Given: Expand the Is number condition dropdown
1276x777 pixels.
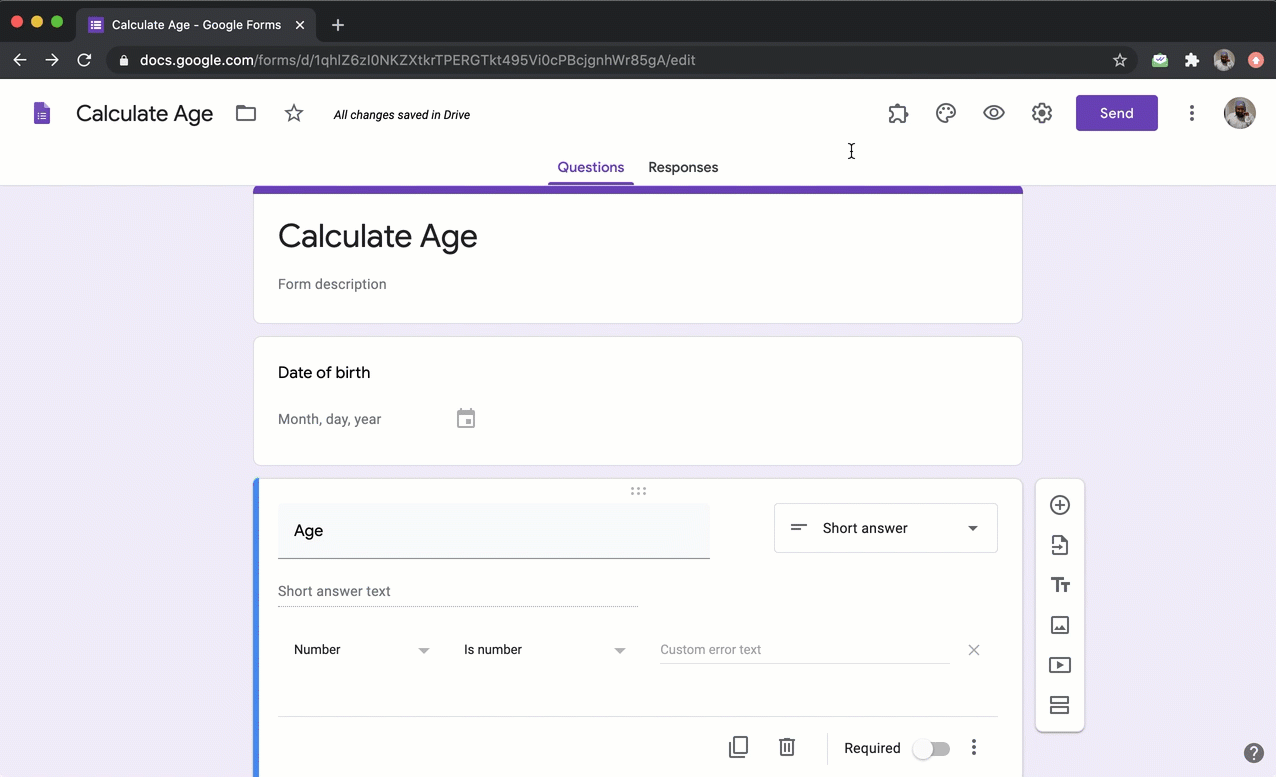Looking at the screenshot, I should (544, 650).
